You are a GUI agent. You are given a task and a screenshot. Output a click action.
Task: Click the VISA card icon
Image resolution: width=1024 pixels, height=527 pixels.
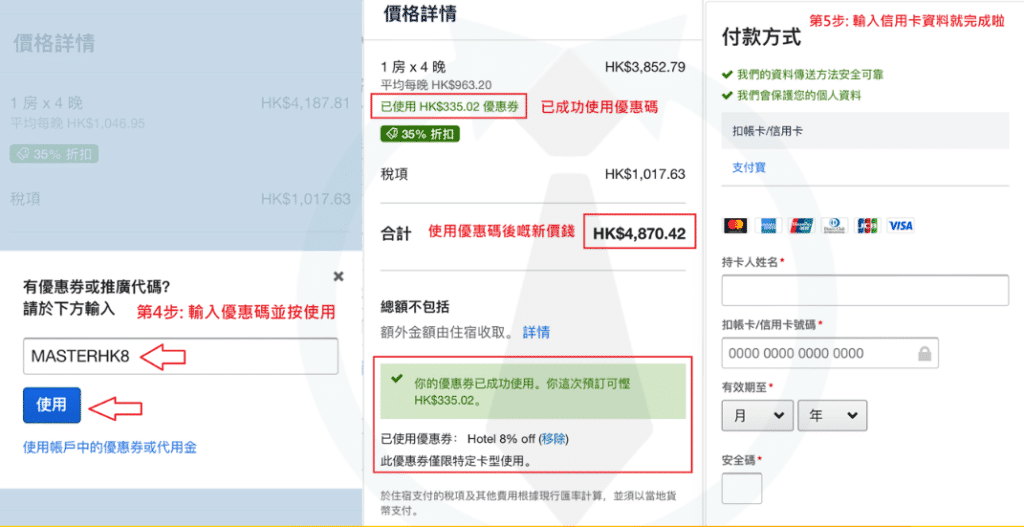pos(901,225)
